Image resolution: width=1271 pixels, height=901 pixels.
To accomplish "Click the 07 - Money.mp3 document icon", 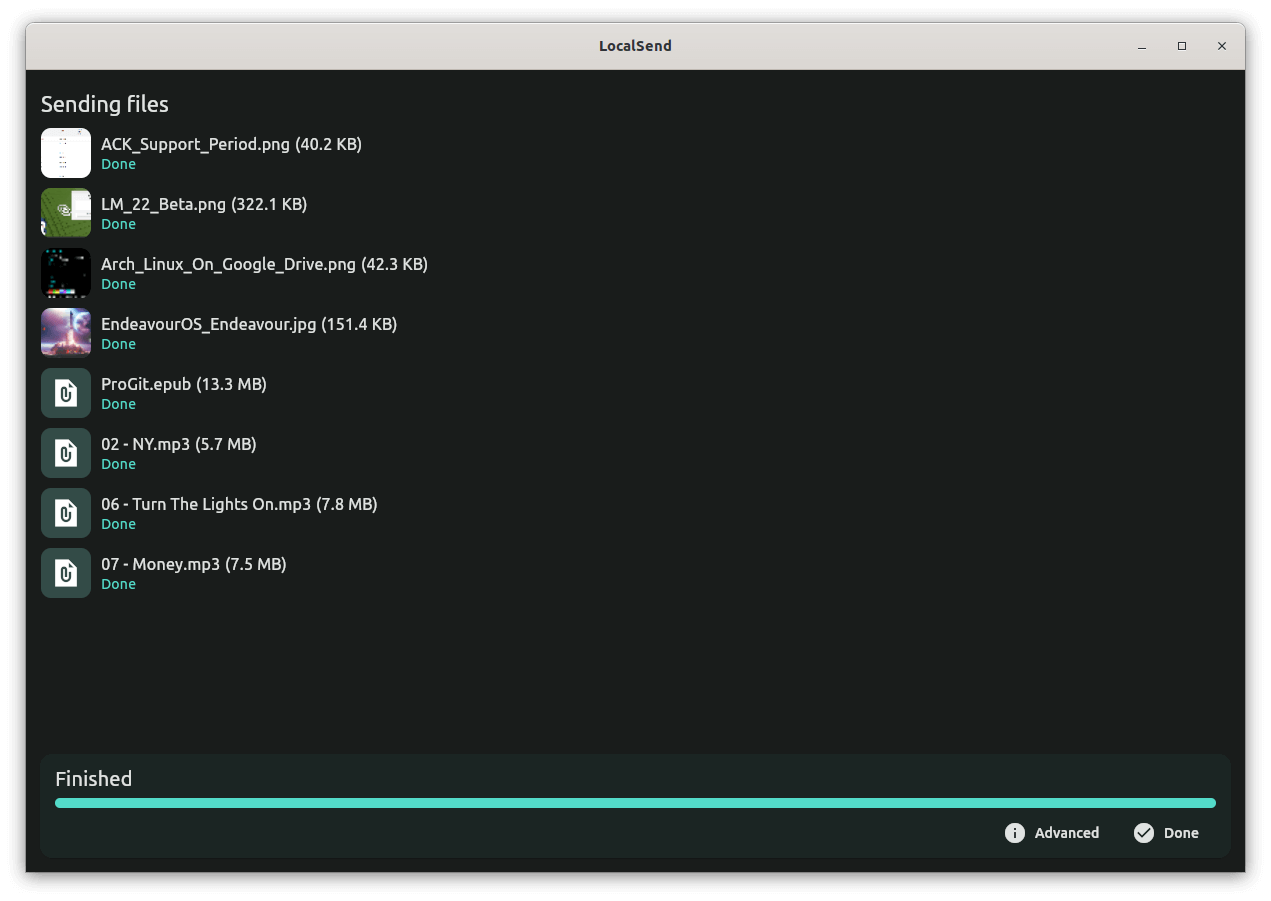I will (x=65, y=572).
